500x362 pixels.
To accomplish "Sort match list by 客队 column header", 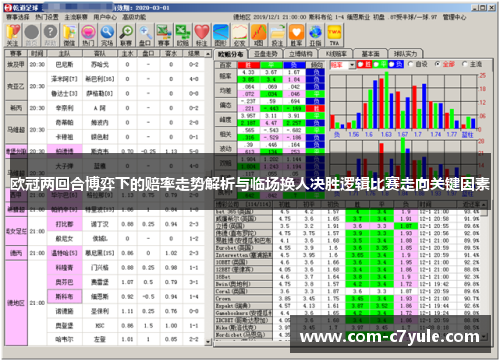I will click(x=100, y=54).
